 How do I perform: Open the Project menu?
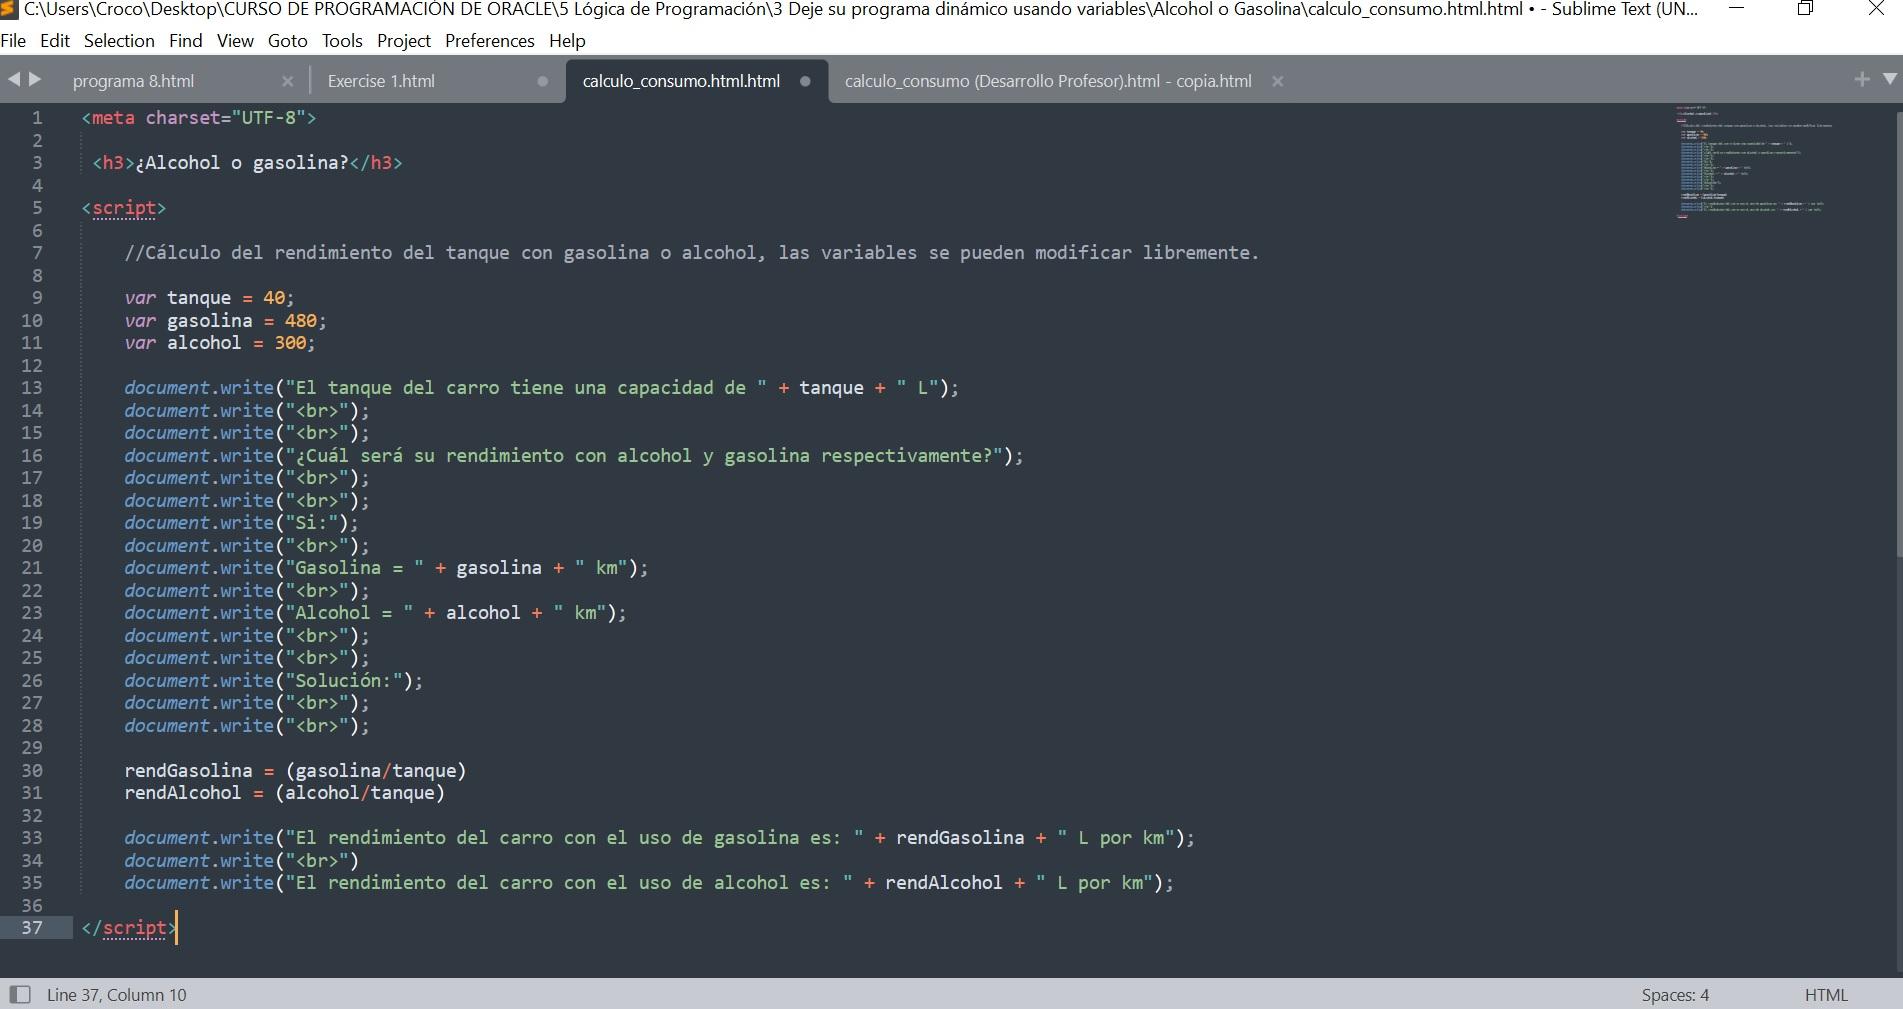coord(404,41)
